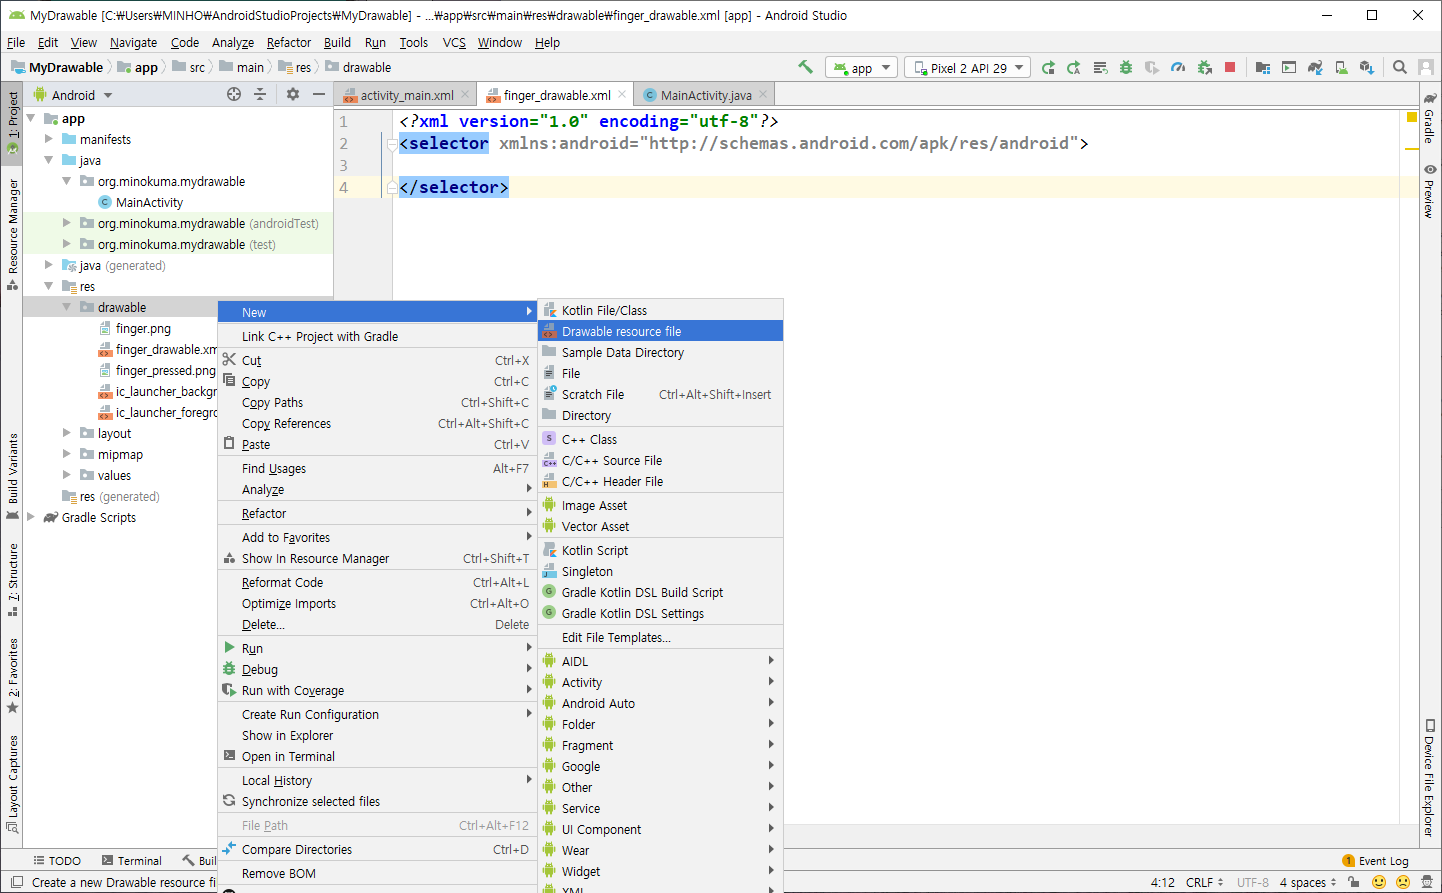Open Device File Explorer side panel

(x=1430, y=778)
